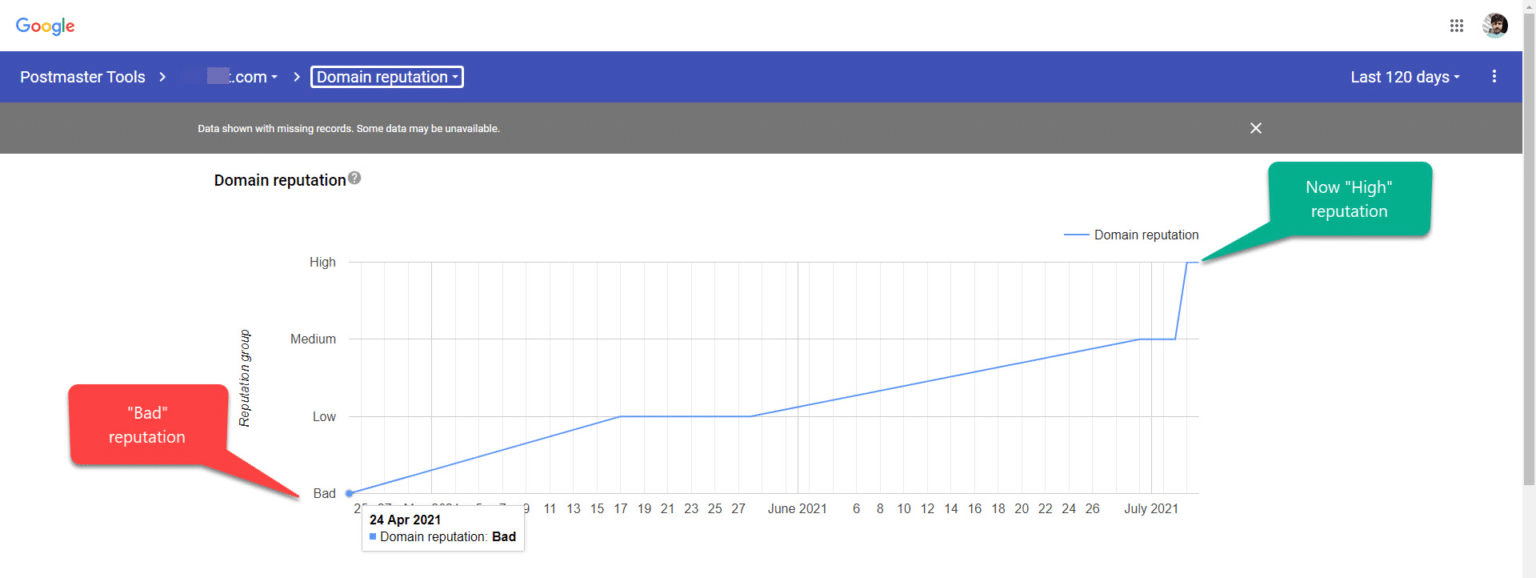Click the Bad data point on chart
The width and height of the screenshot is (1536, 578).
tap(349, 493)
